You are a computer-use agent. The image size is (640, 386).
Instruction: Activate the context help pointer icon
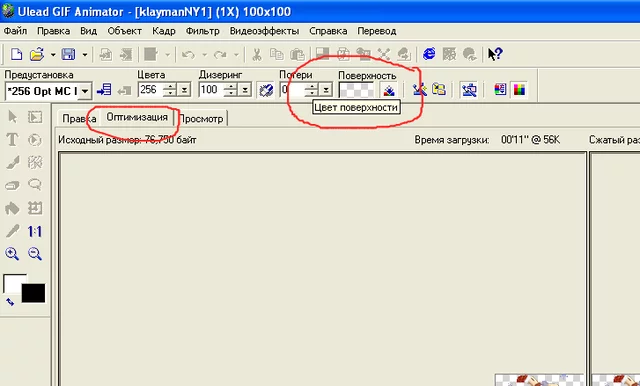(495, 53)
